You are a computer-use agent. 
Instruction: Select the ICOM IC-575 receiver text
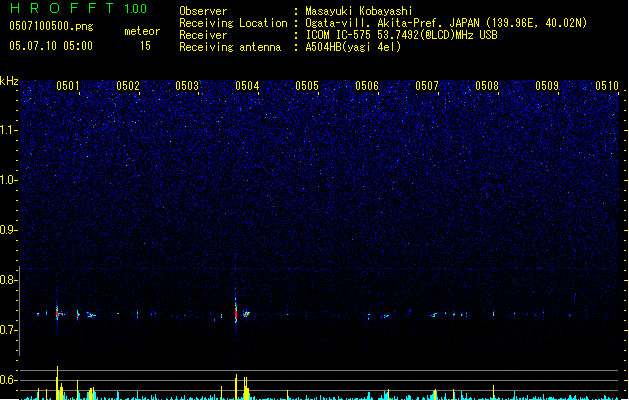pos(402,35)
